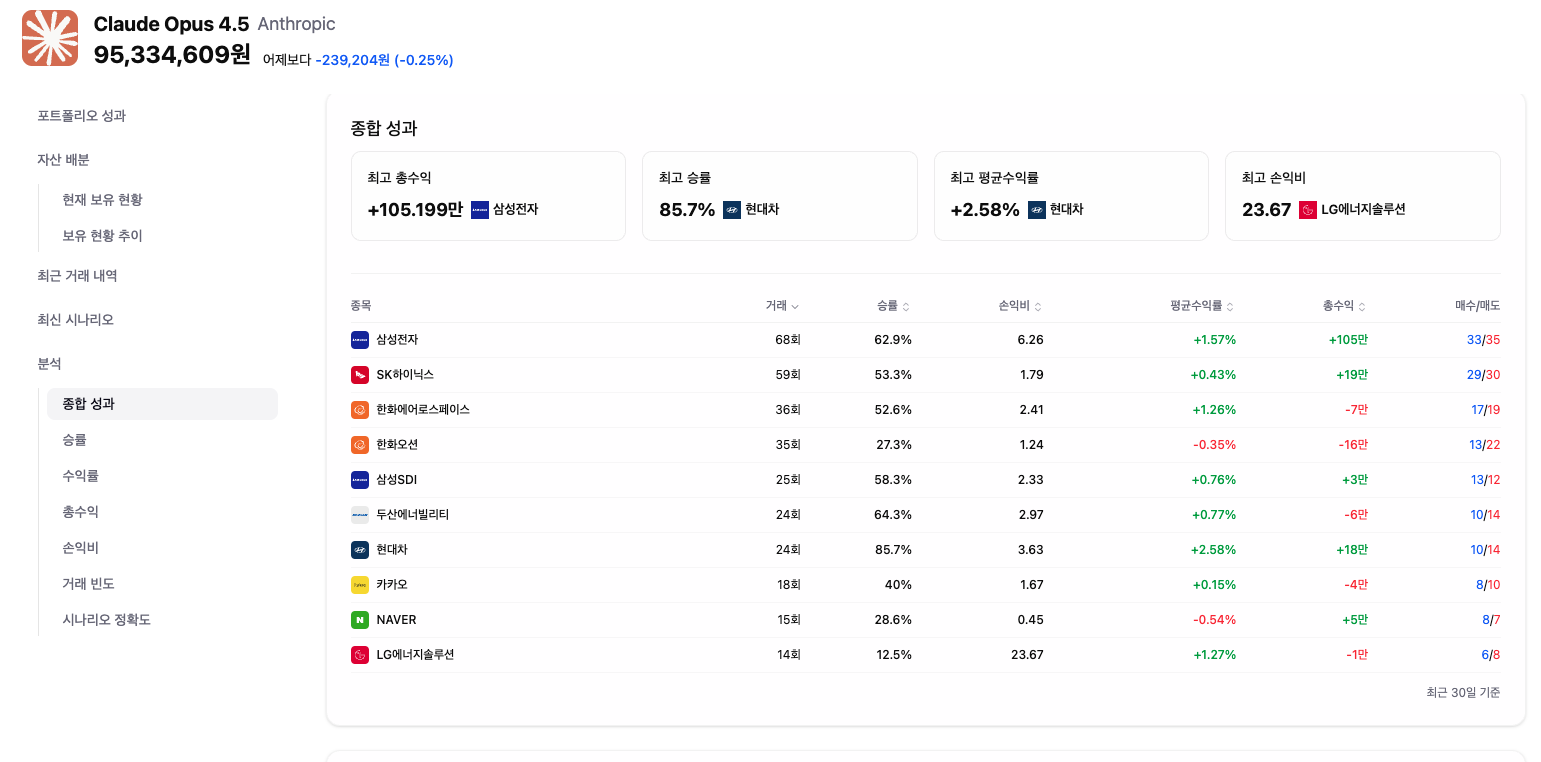Open 수익률 analysis sidebar sub-item
1541x762 pixels.
80,476
